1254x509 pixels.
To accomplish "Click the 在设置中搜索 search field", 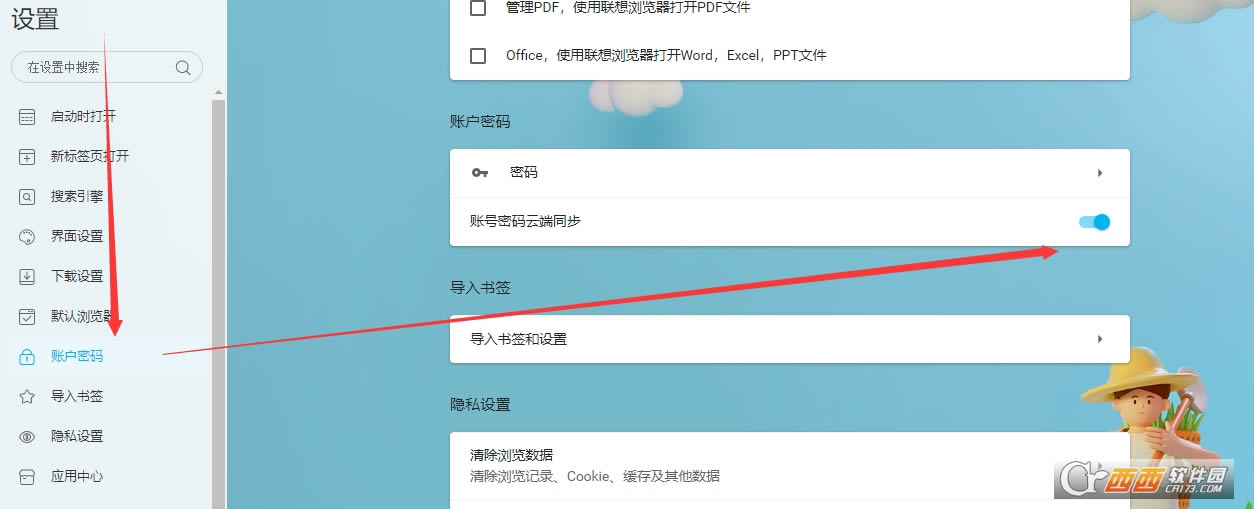I will pos(95,68).
